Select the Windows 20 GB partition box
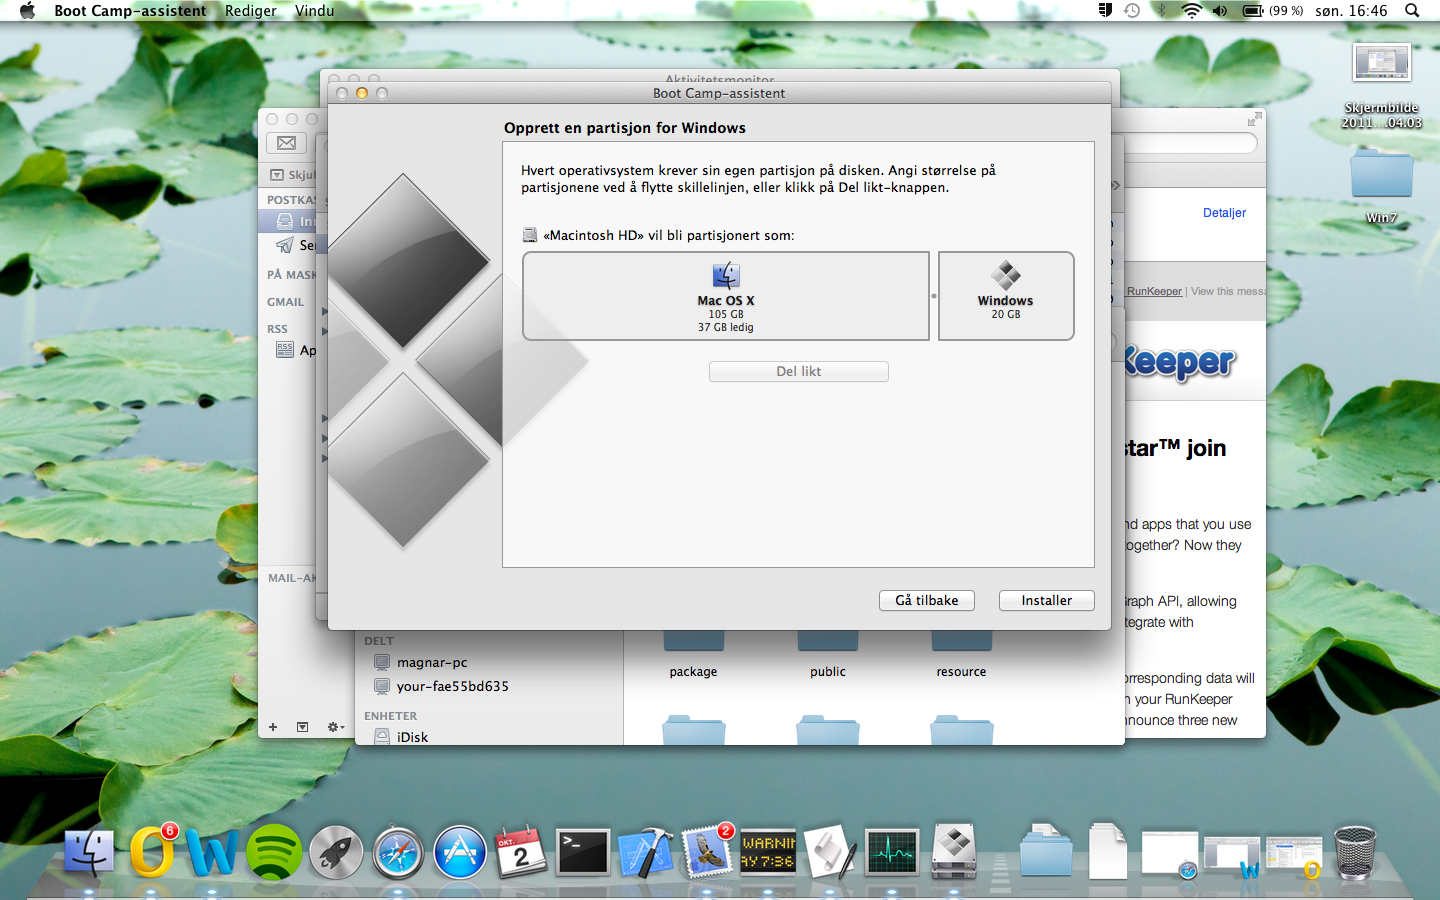 point(1006,296)
